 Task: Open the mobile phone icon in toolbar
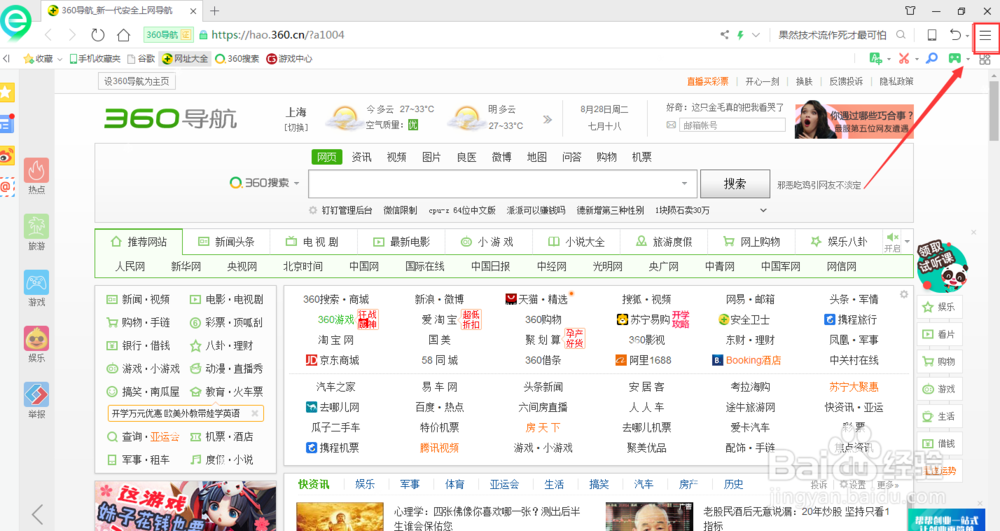(932, 34)
